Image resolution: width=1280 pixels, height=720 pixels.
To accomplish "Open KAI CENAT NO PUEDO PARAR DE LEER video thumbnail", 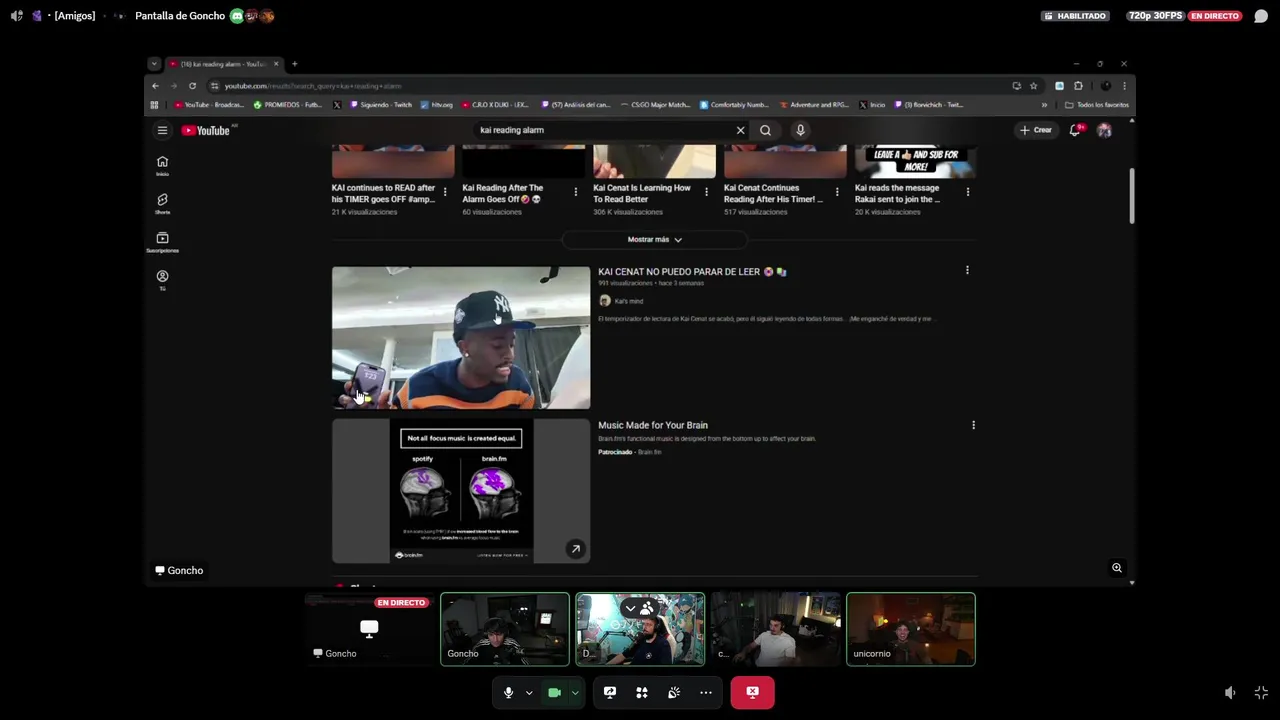I will (x=461, y=338).
